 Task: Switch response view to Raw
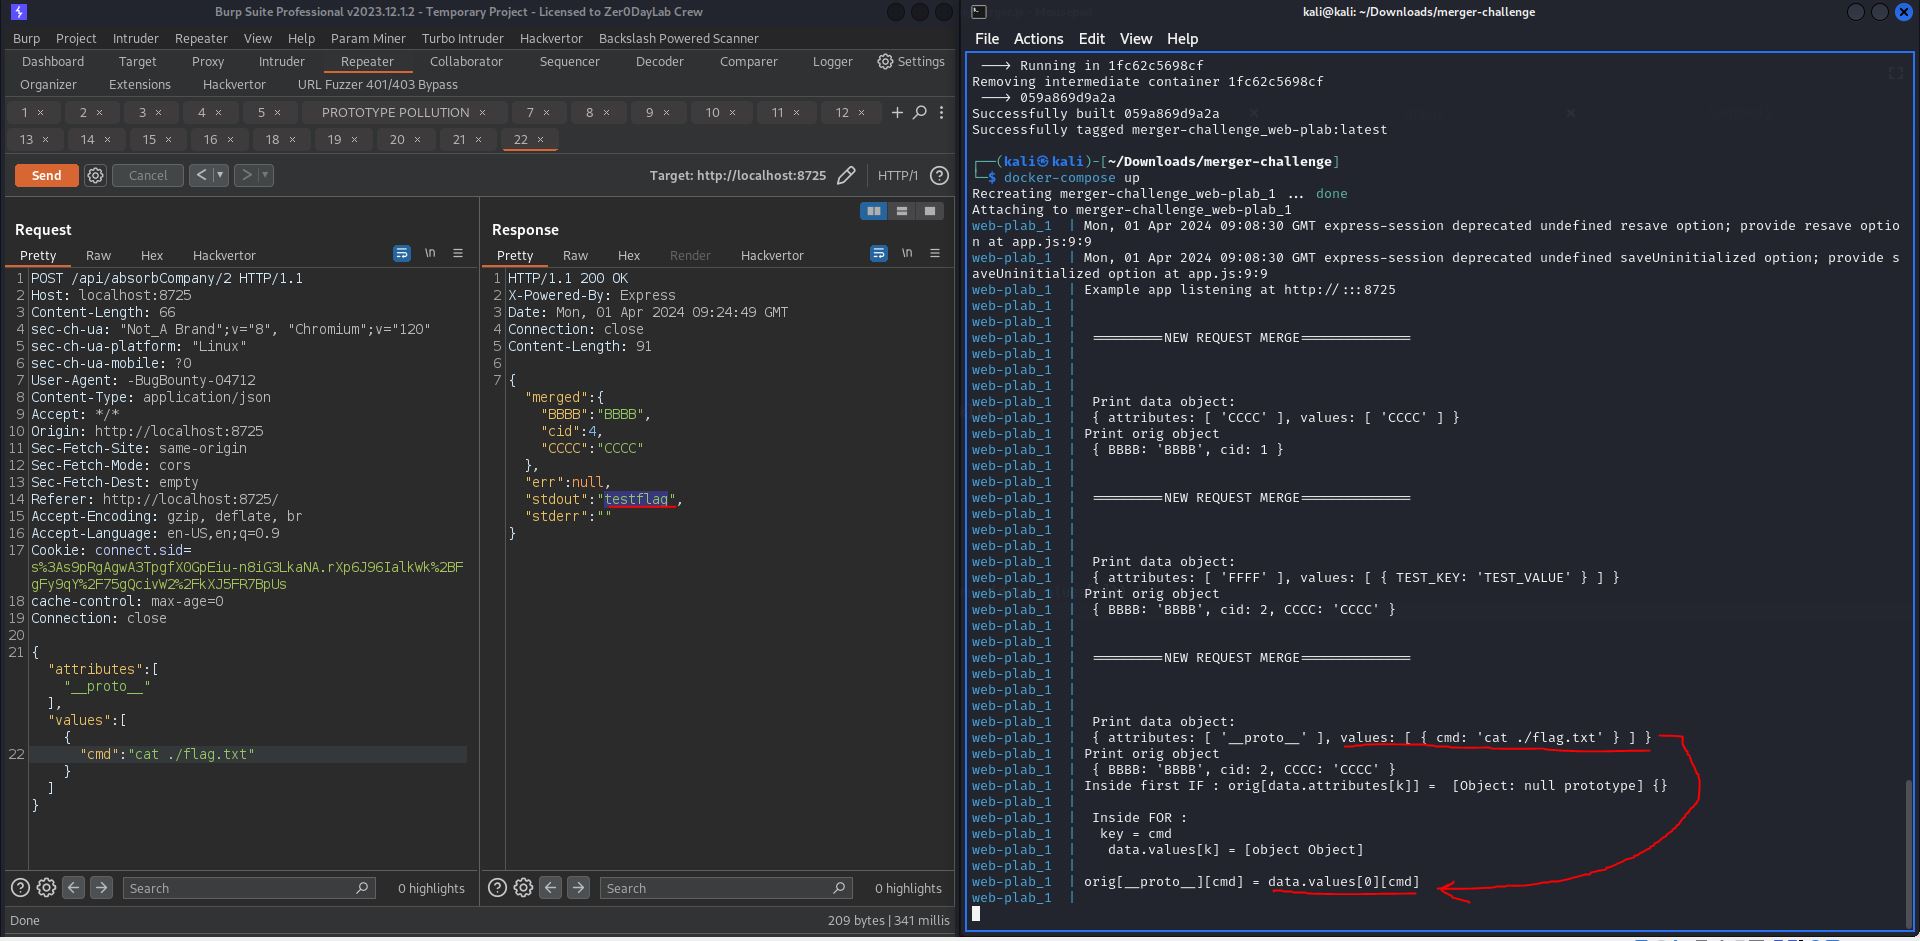tap(575, 255)
